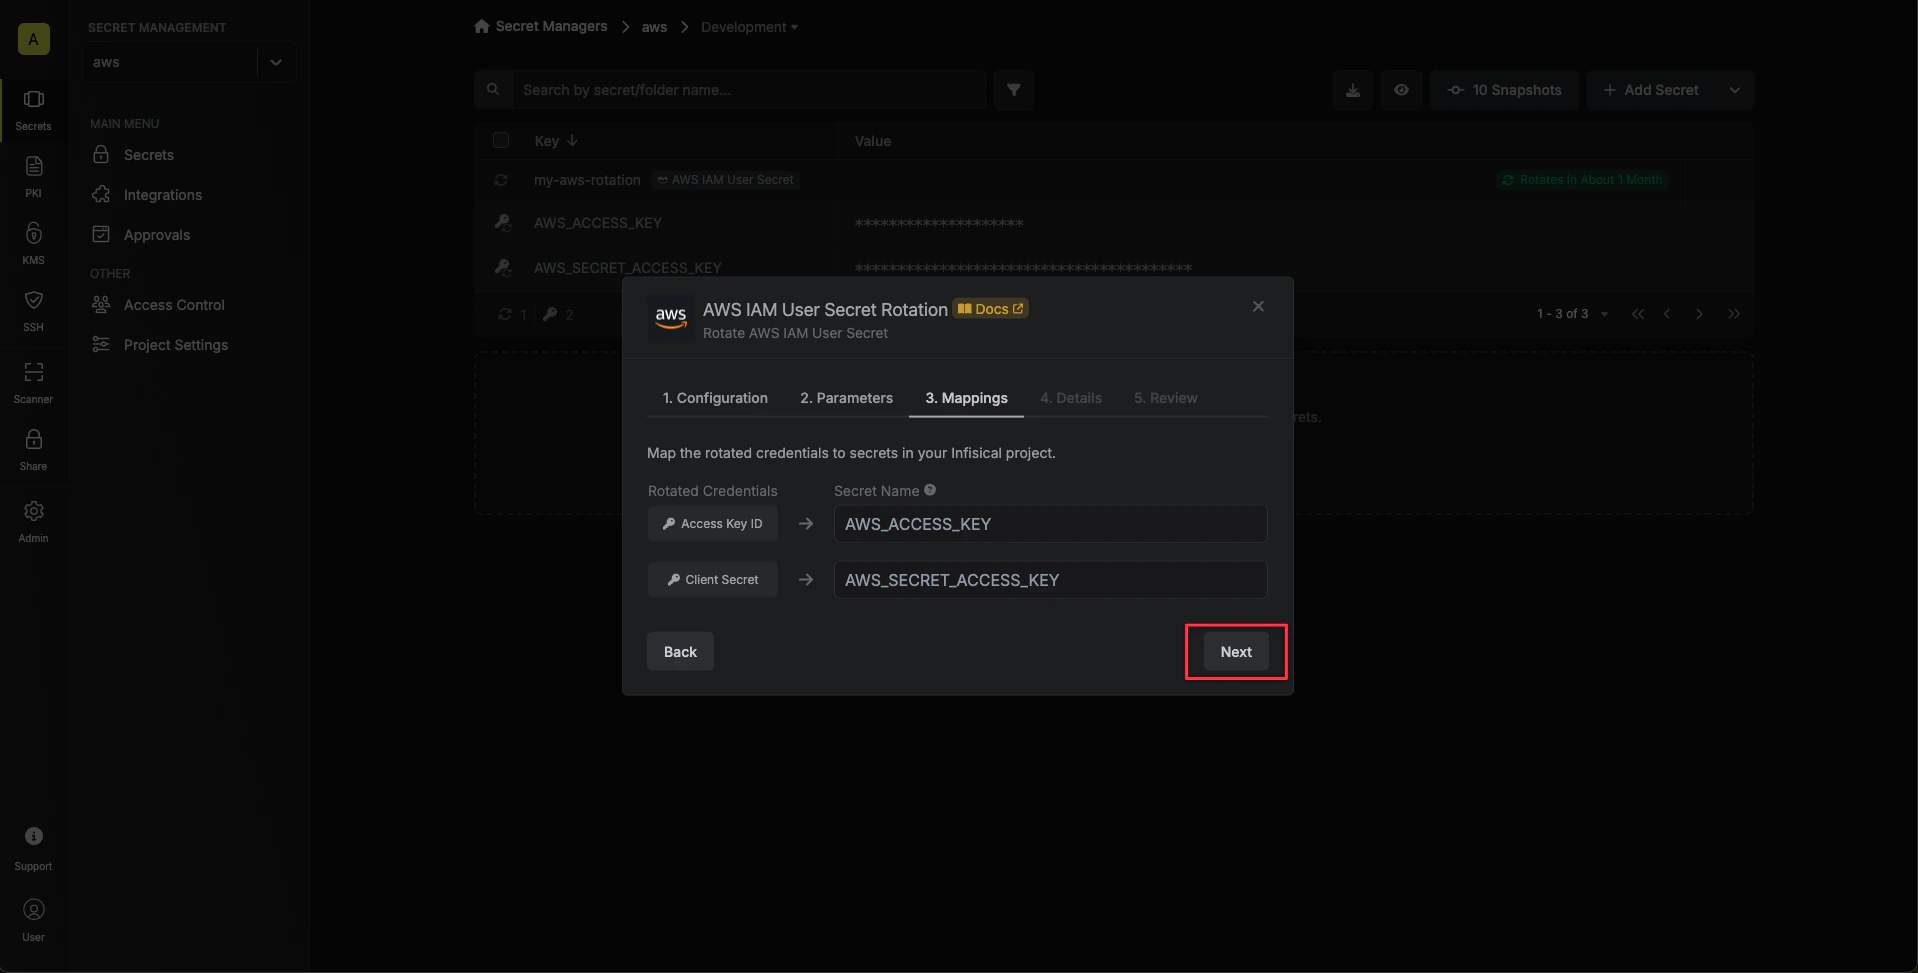This screenshot has width=1918, height=973.
Task: Switch to the 2. Parameters tab
Action: (x=846, y=398)
